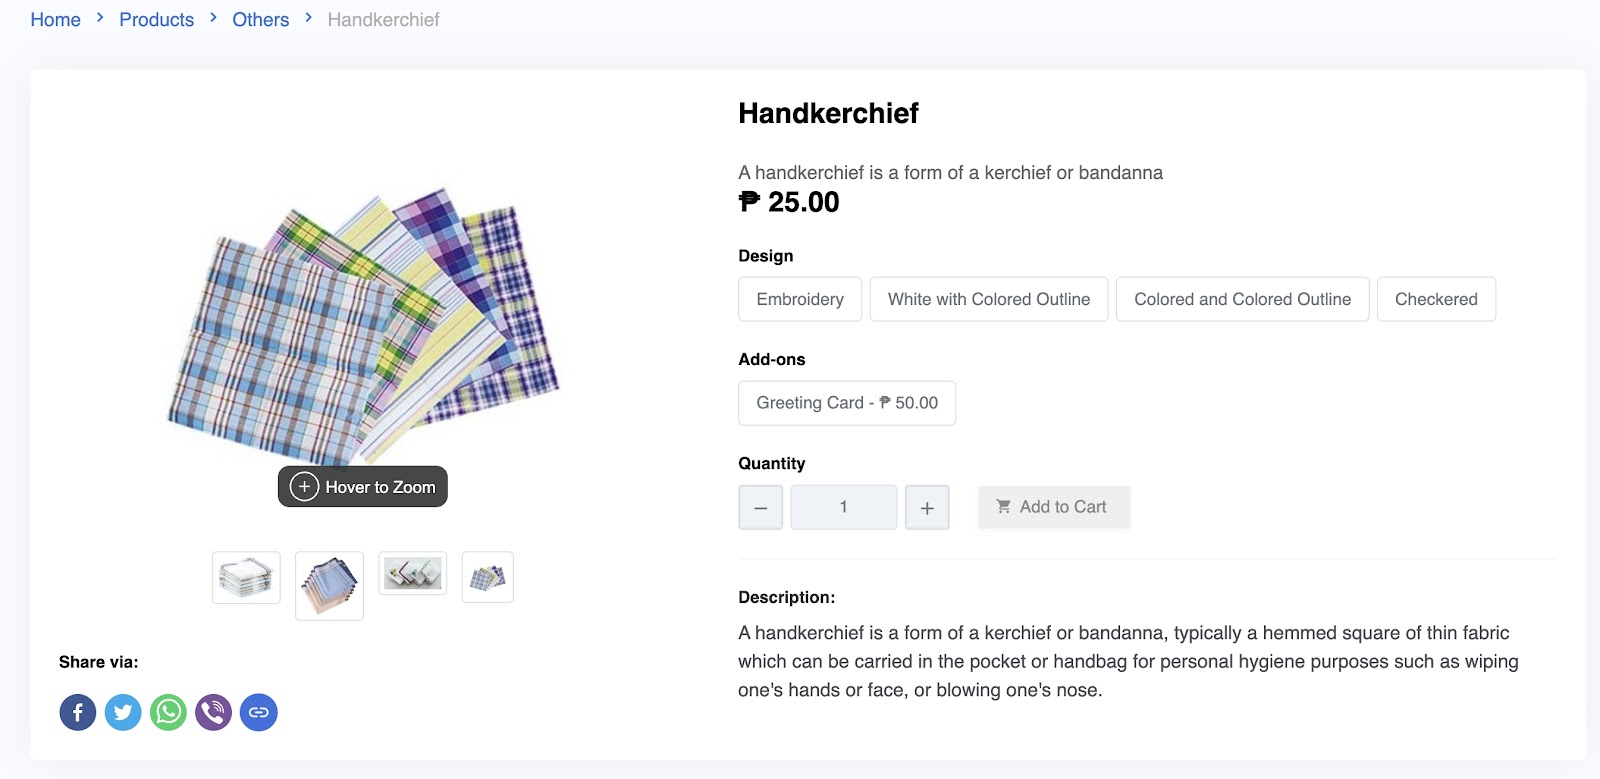The height and width of the screenshot is (779, 1600).
Task: Click the Hover to Zoom overlay
Action: 363,487
